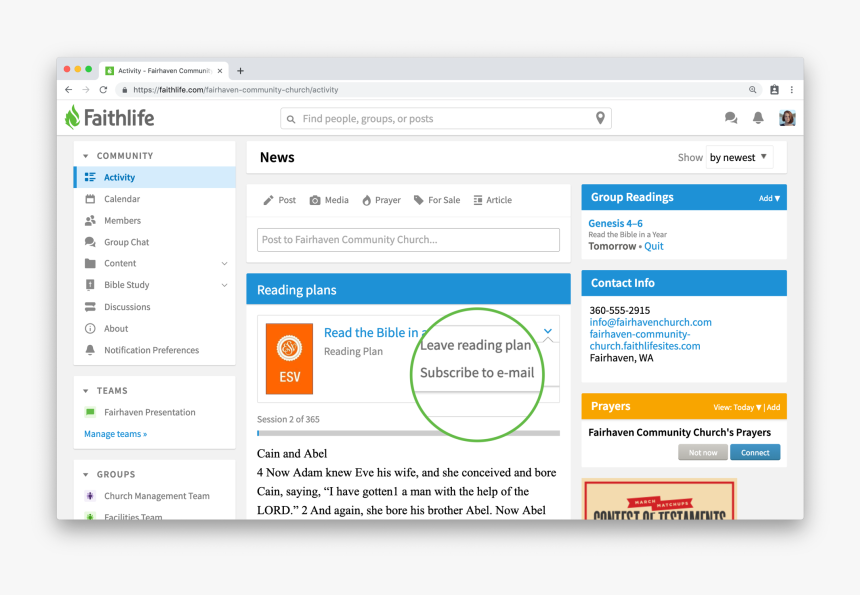Share media using the Media icon
The width and height of the screenshot is (860, 595).
coord(329,199)
